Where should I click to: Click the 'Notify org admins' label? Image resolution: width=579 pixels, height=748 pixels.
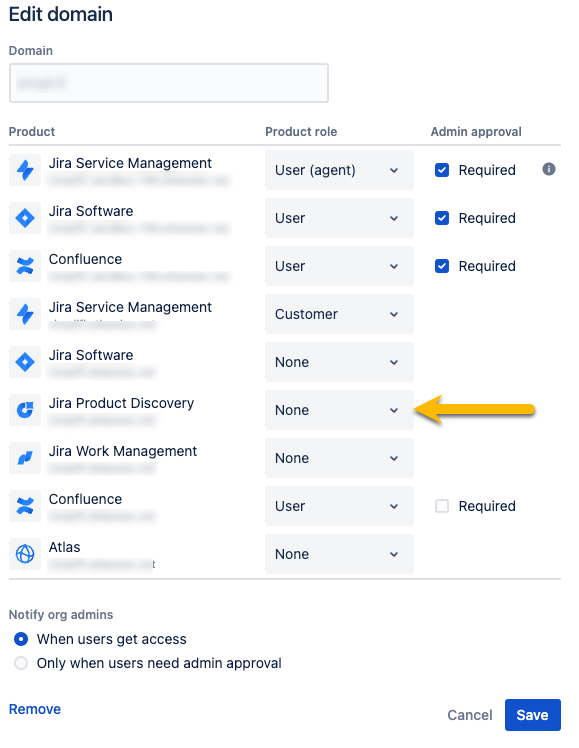coord(61,614)
